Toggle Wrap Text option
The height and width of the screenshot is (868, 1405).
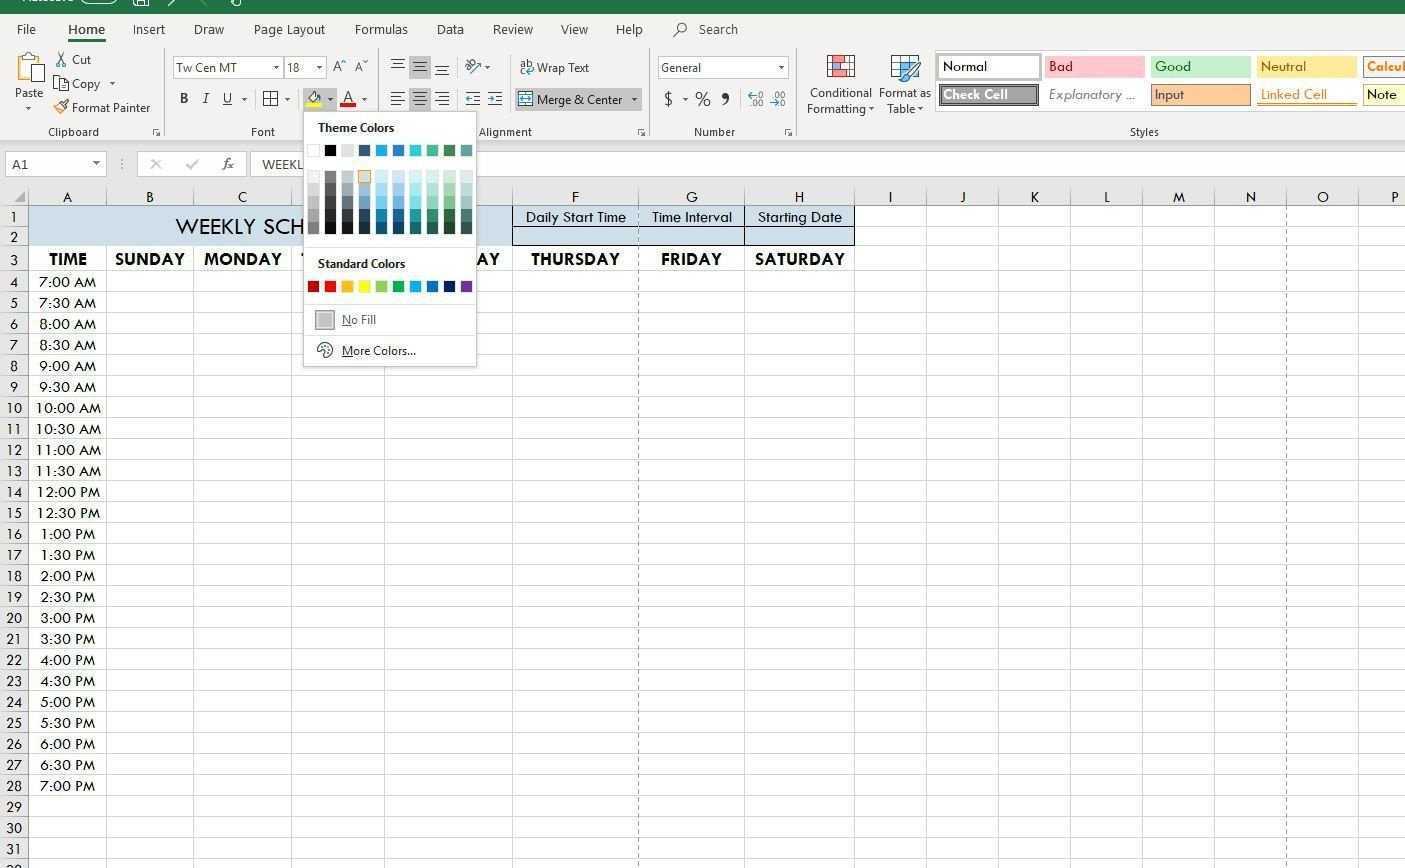[555, 67]
